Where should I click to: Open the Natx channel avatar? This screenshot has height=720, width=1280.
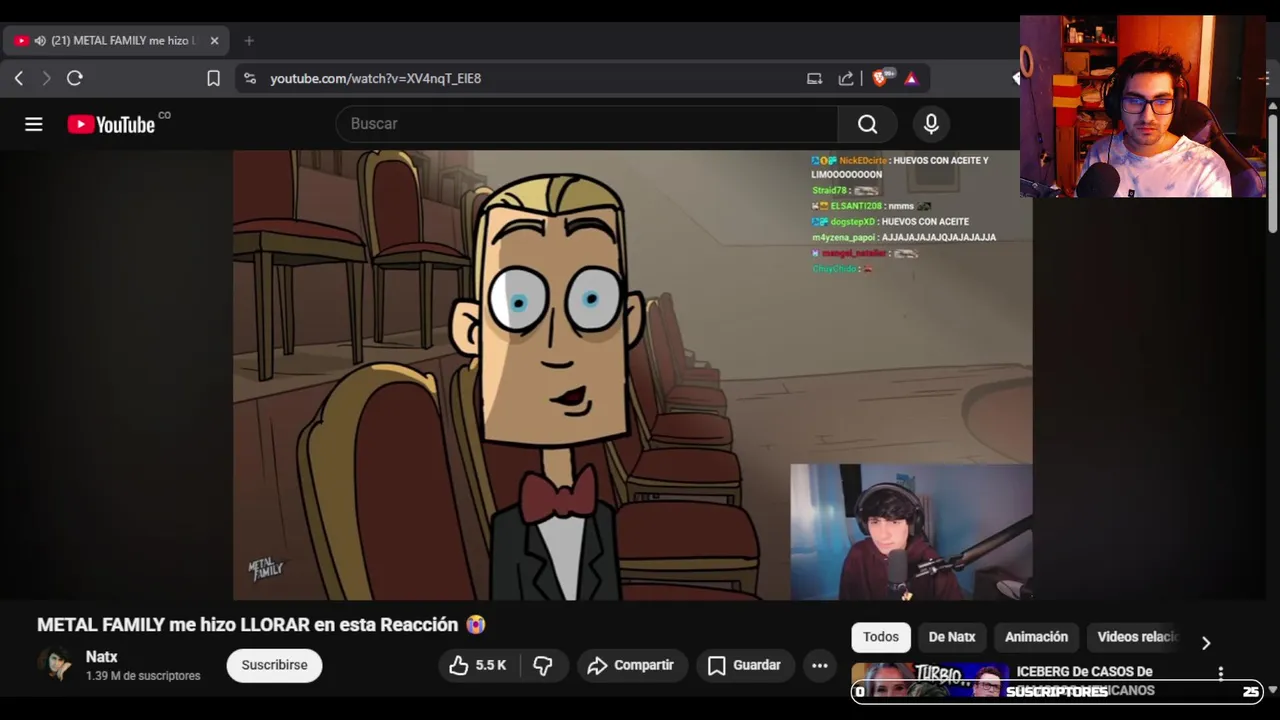[x=56, y=665]
